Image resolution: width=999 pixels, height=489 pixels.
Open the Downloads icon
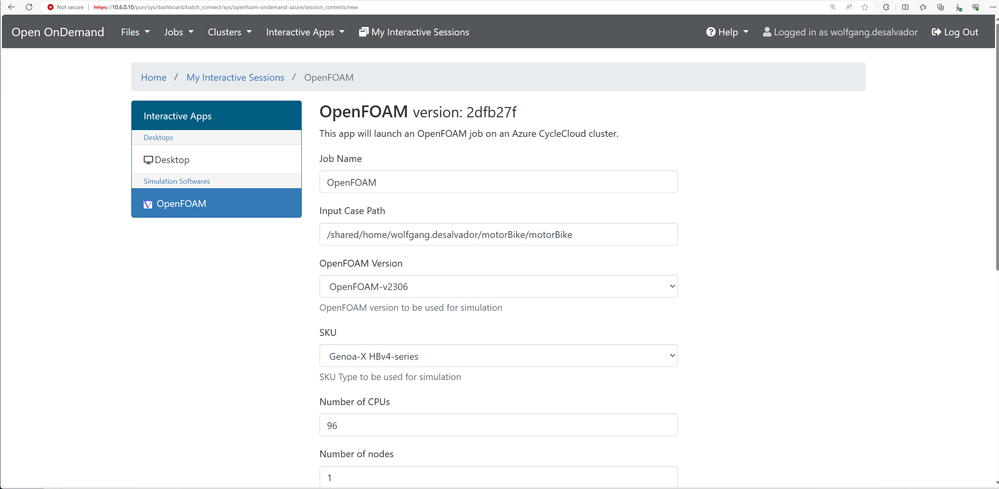click(x=958, y=7)
